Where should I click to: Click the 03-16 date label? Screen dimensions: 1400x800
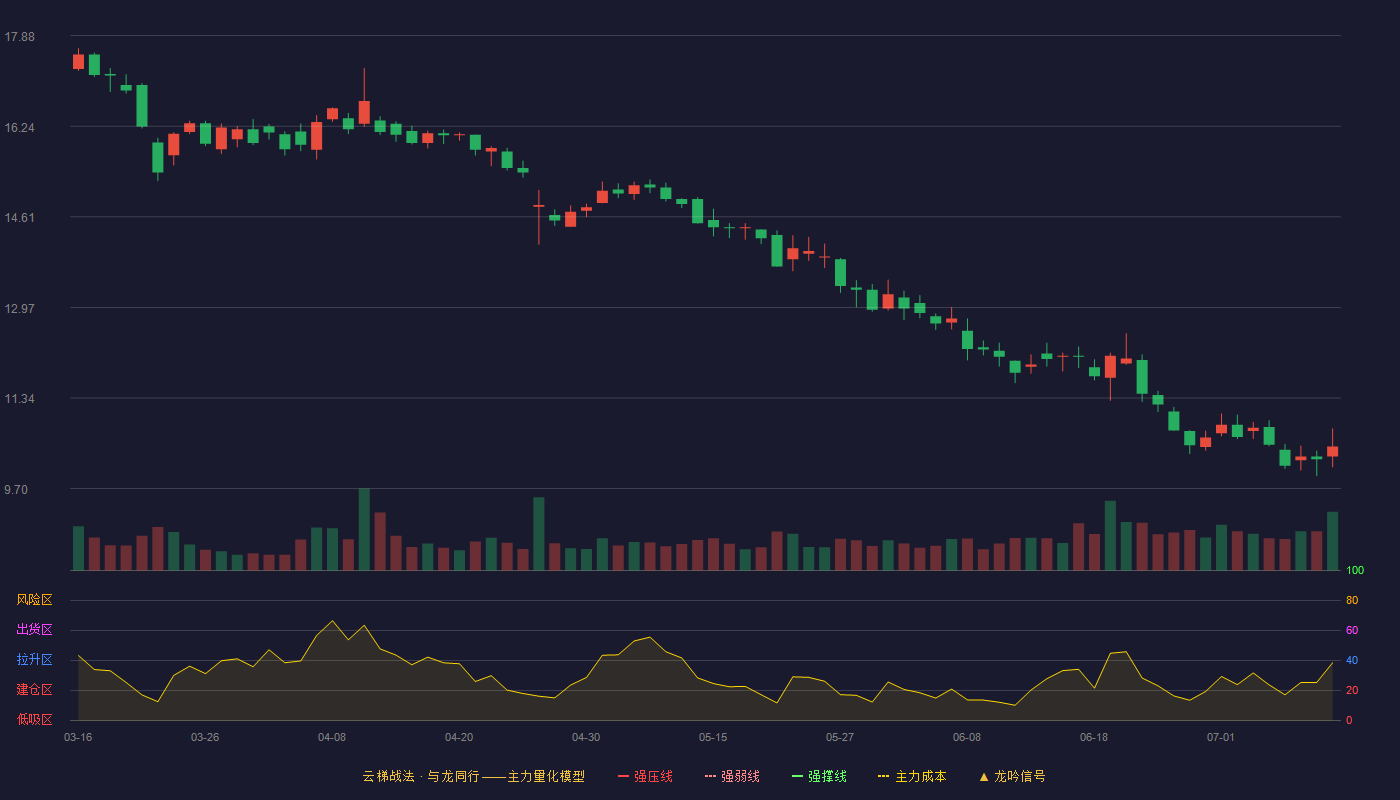pyautogui.click(x=78, y=737)
